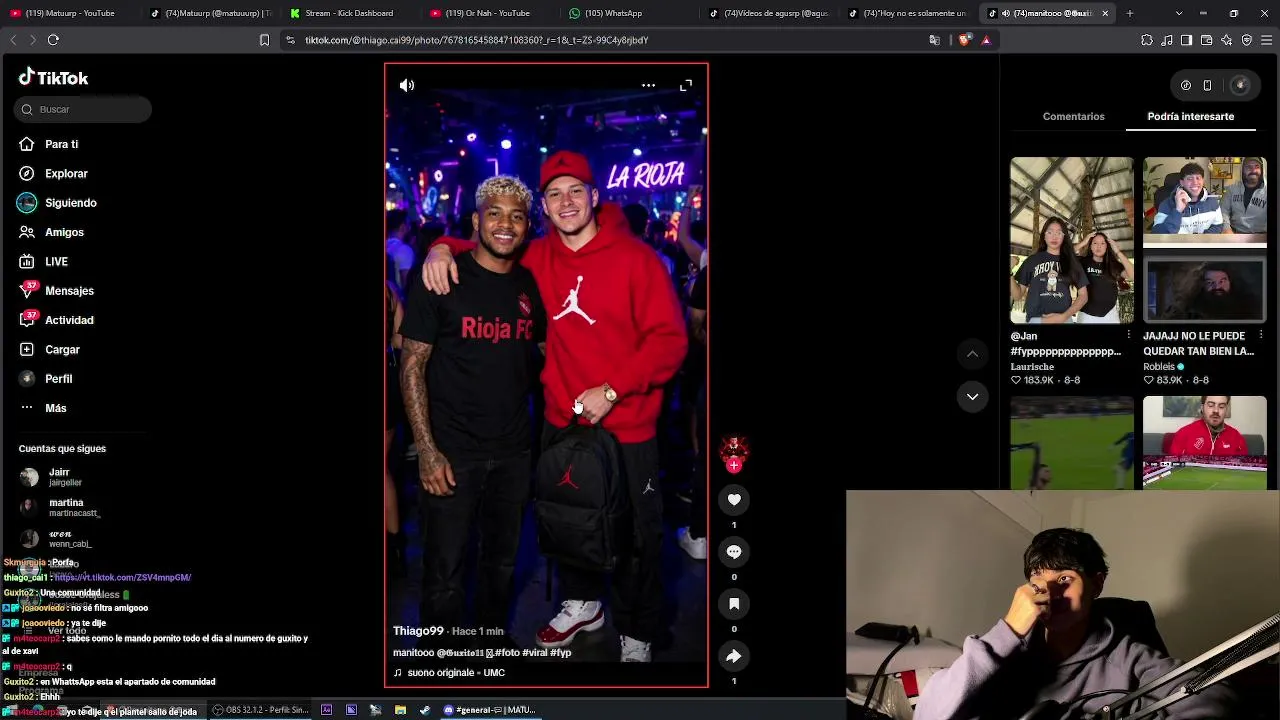Open Laurische's profile name
Image resolution: width=1280 pixels, height=720 pixels.
tap(1032, 367)
